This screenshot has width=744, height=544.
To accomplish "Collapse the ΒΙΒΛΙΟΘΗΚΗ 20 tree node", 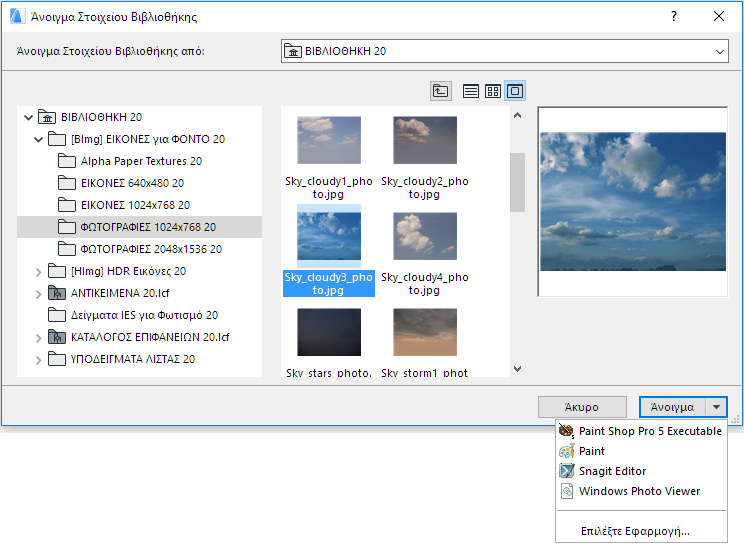I will 28,117.
